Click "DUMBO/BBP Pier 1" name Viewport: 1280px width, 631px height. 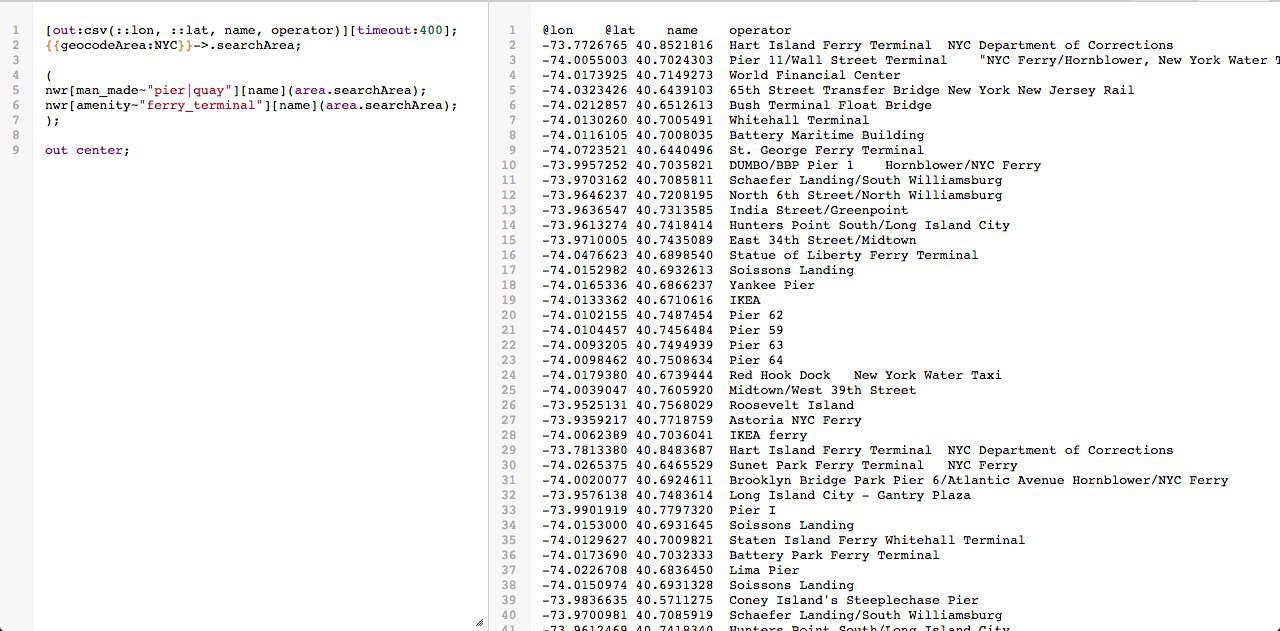point(791,165)
